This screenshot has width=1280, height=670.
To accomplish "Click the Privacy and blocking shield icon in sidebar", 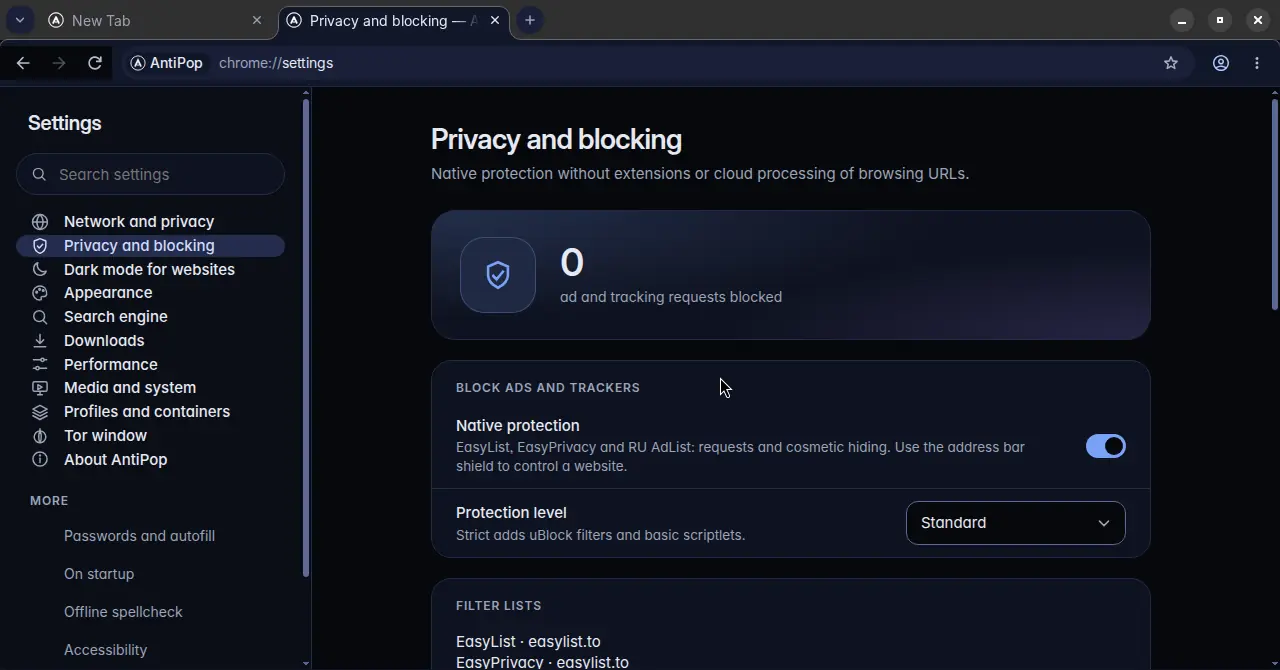I will pos(40,246).
